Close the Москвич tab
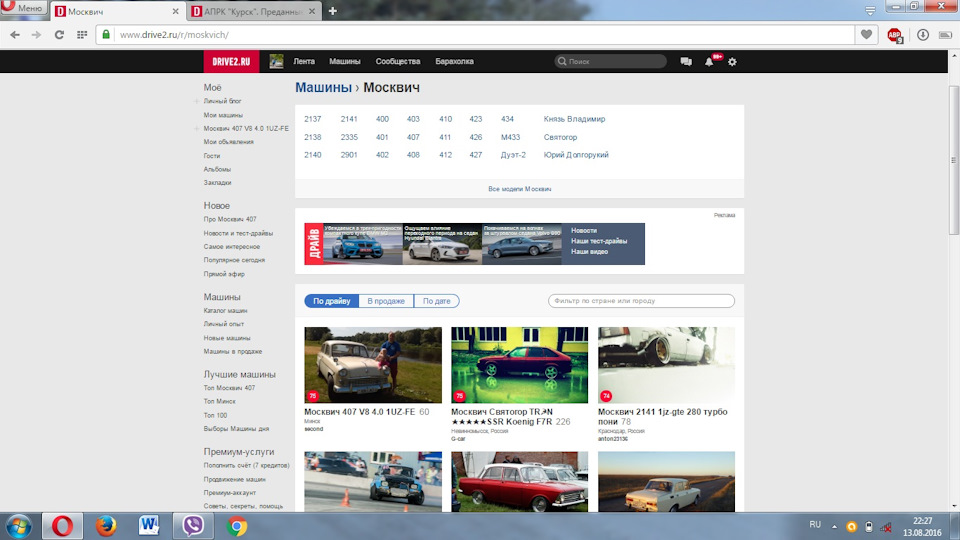This screenshot has height=540, width=960. click(175, 11)
